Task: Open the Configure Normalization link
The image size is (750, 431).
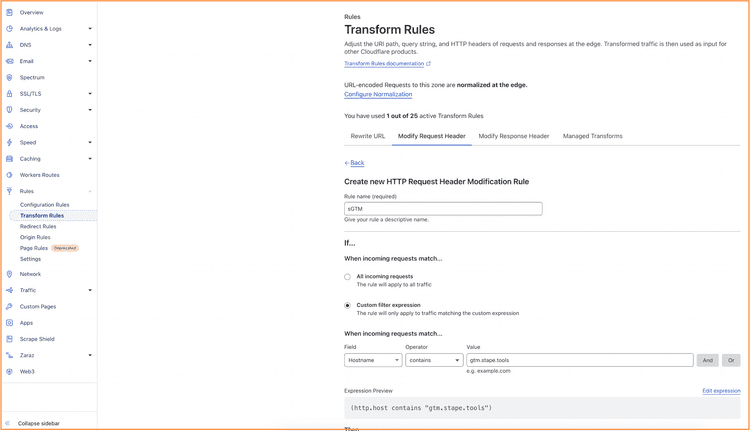Action: tap(378, 94)
